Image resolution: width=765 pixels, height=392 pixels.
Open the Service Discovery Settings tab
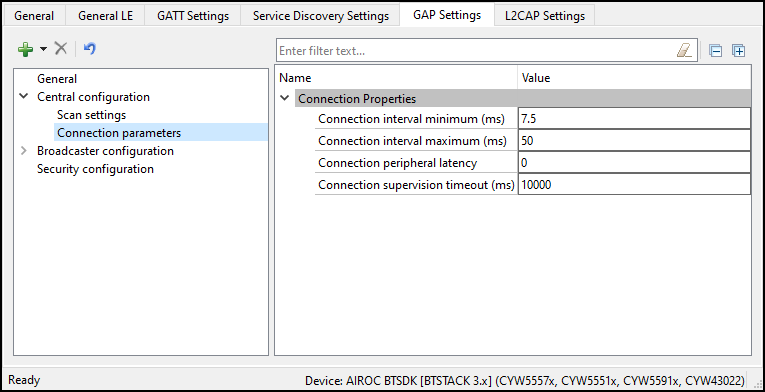[321, 16]
